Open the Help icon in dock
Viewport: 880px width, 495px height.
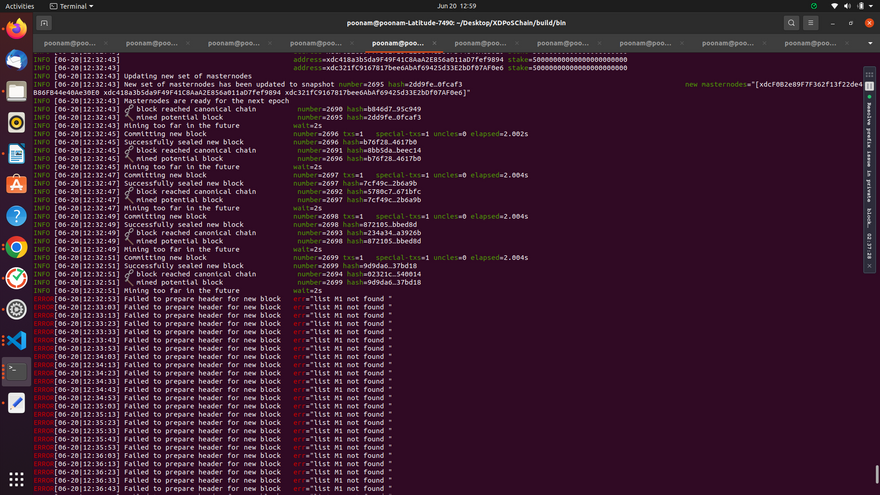[16, 216]
